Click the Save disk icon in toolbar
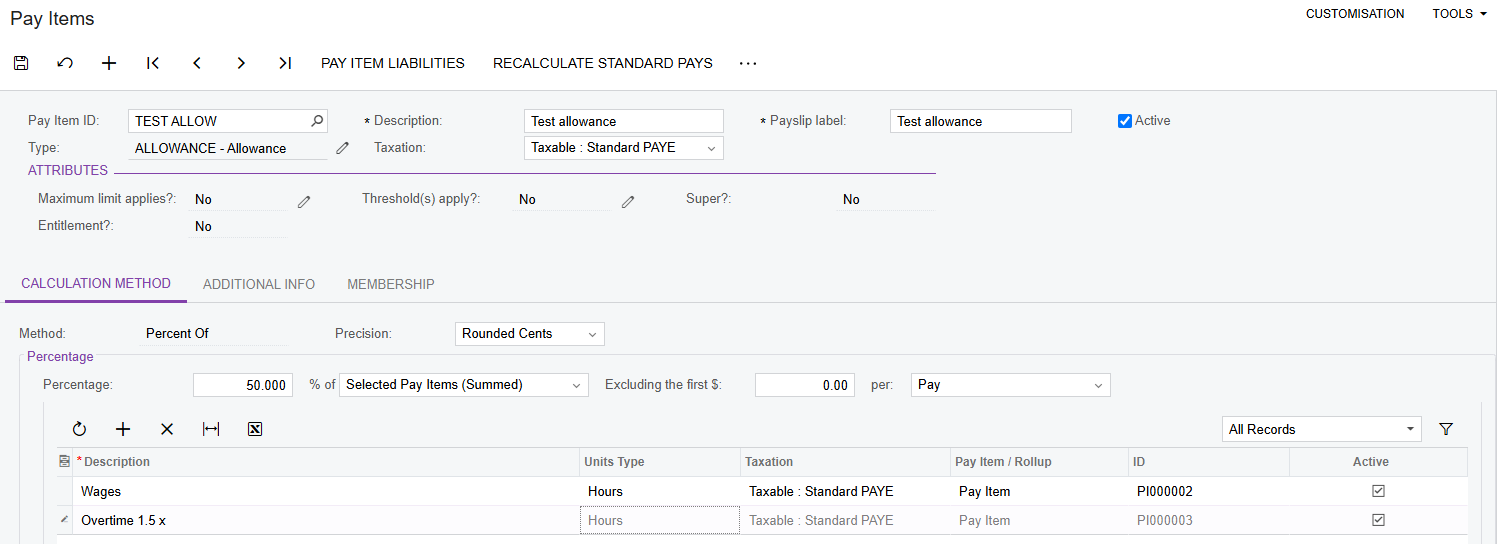Screen dimensions: 1498x544 click(x=21, y=63)
